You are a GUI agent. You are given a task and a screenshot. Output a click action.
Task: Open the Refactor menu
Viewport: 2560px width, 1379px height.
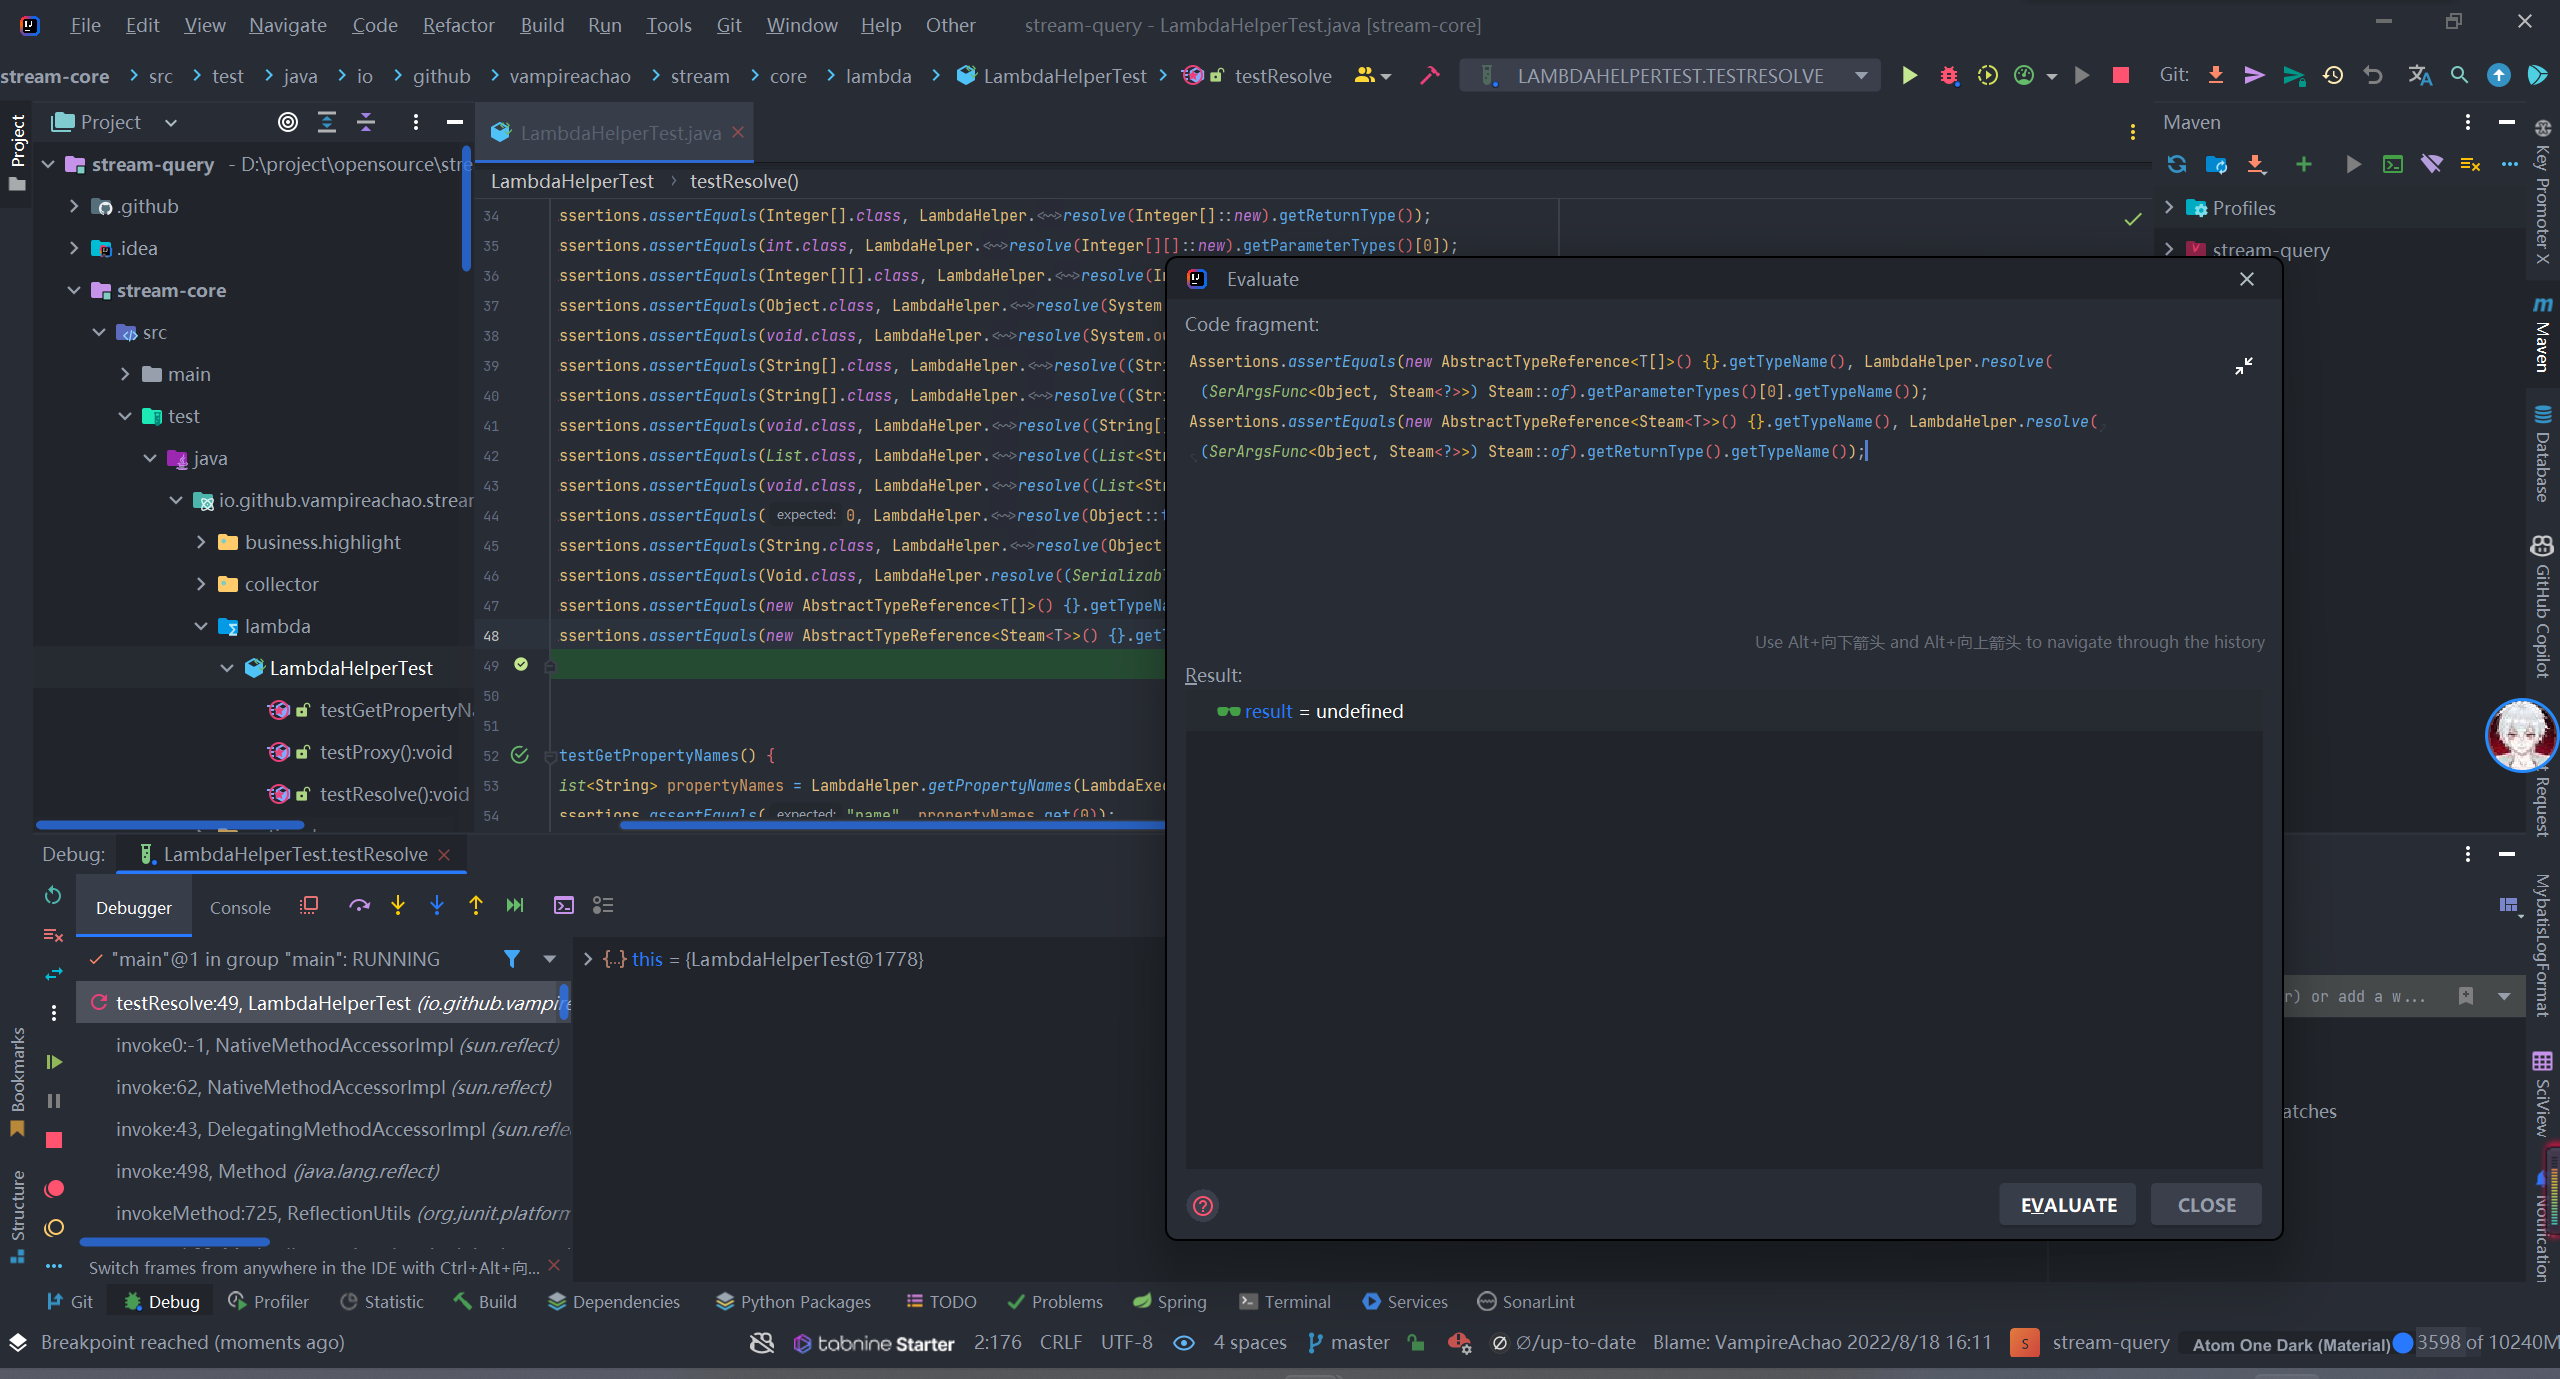457,25
